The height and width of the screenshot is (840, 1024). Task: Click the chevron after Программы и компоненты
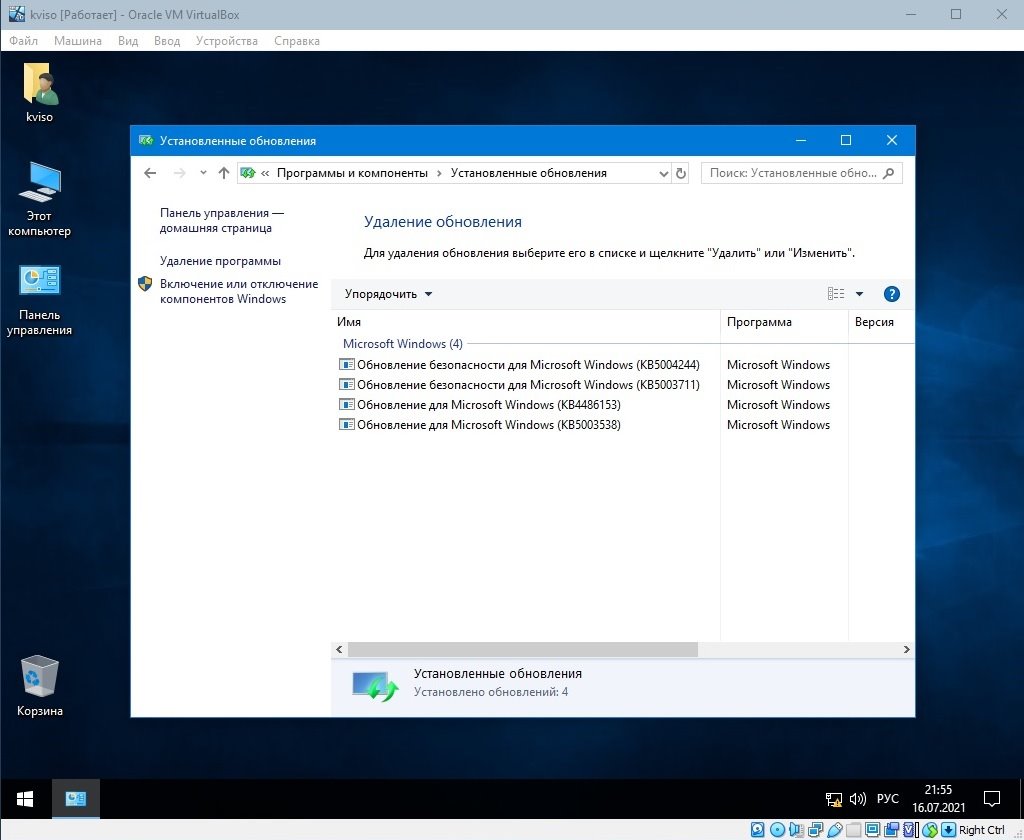pos(439,173)
